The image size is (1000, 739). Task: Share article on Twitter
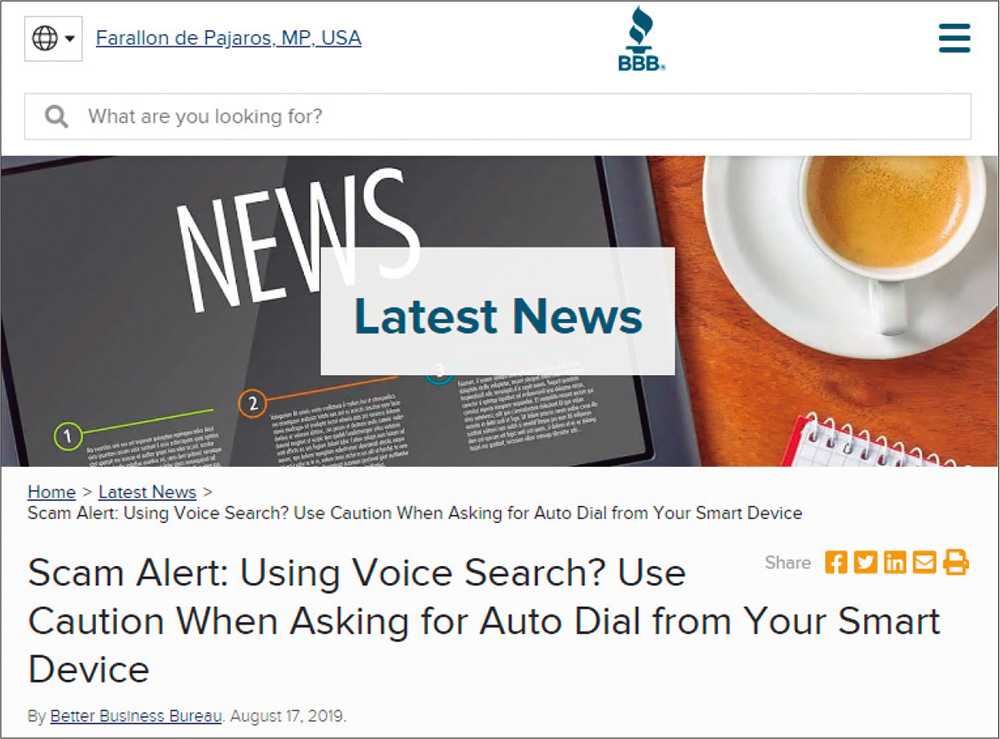click(865, 562)
